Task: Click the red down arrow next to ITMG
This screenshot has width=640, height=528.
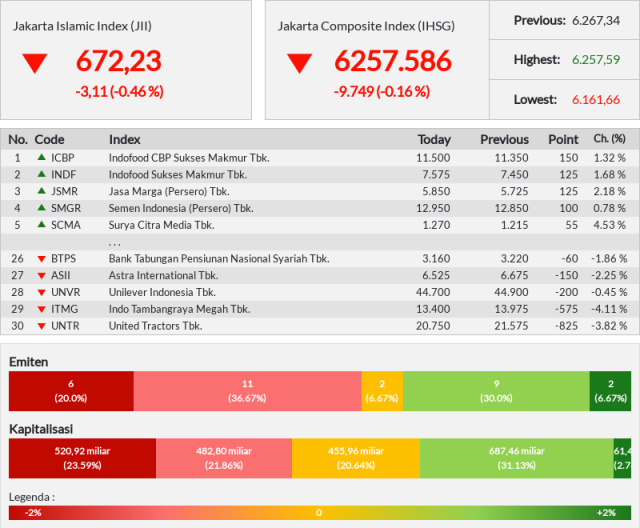Action: point(41,309)
